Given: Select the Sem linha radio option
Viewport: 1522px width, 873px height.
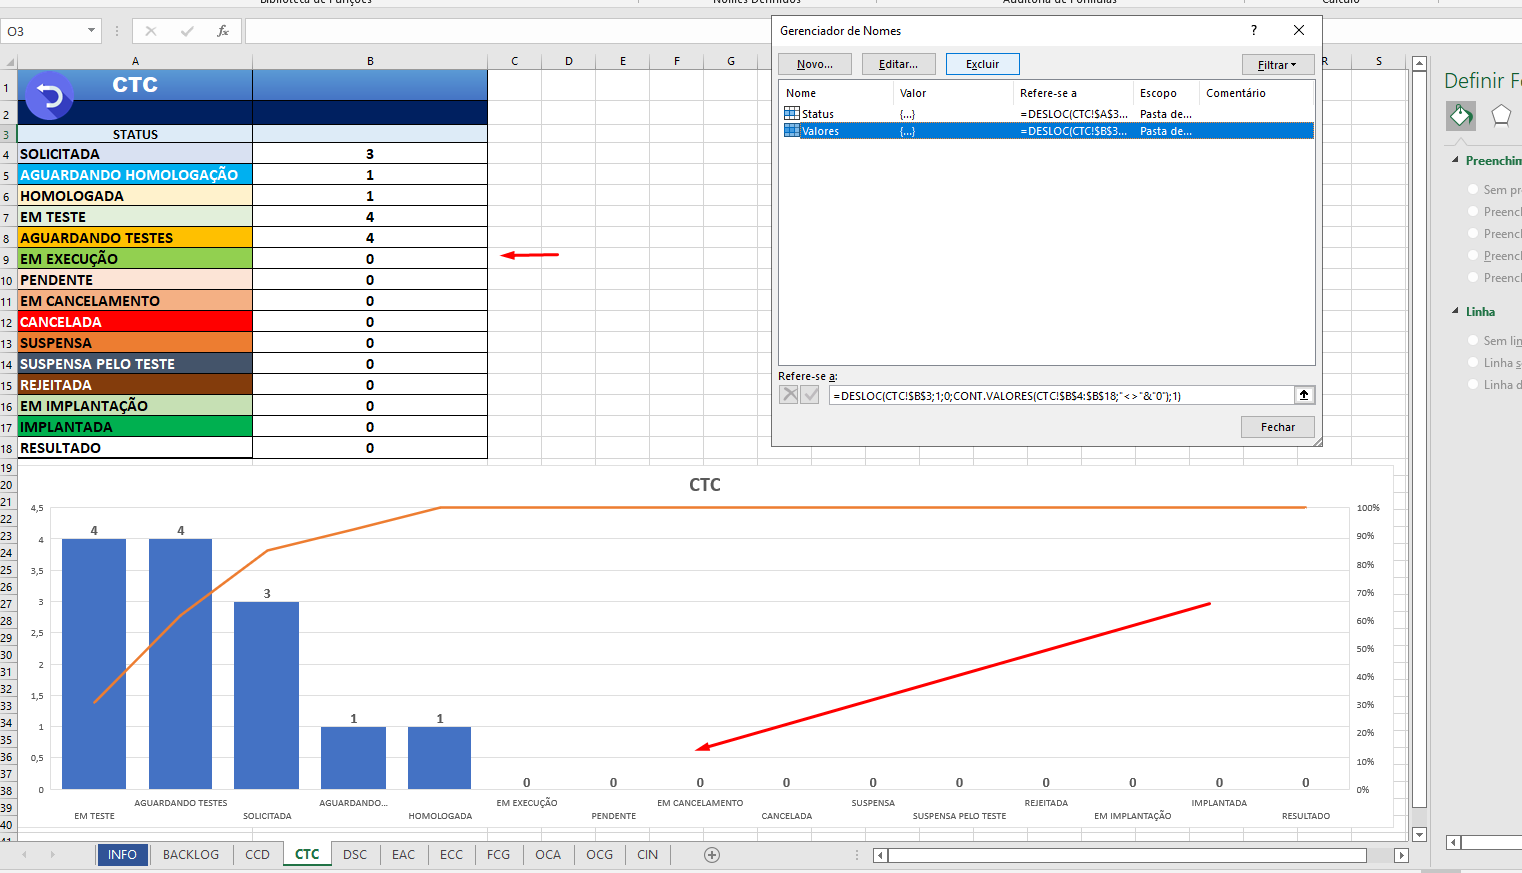Looking at the screenshot, I should pyautogui.click(x=1473, y=340).
